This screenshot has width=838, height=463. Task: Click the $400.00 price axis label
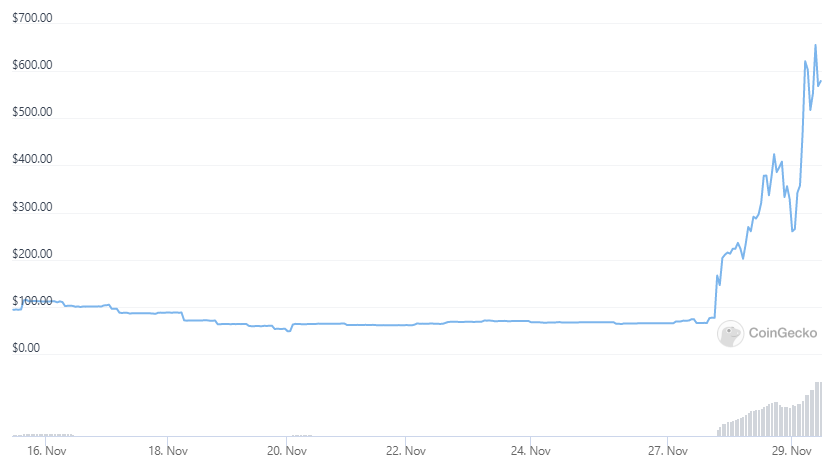tap(32, 159)
